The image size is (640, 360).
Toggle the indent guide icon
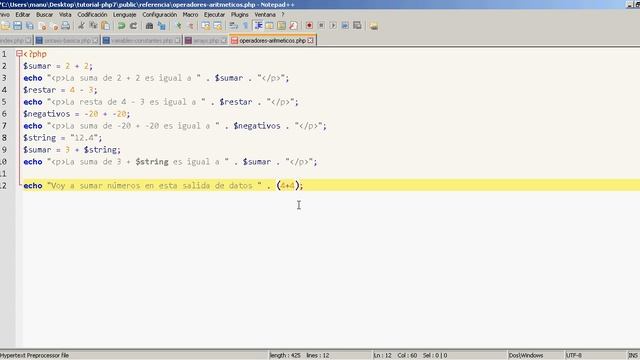click(x=258, y=26)
